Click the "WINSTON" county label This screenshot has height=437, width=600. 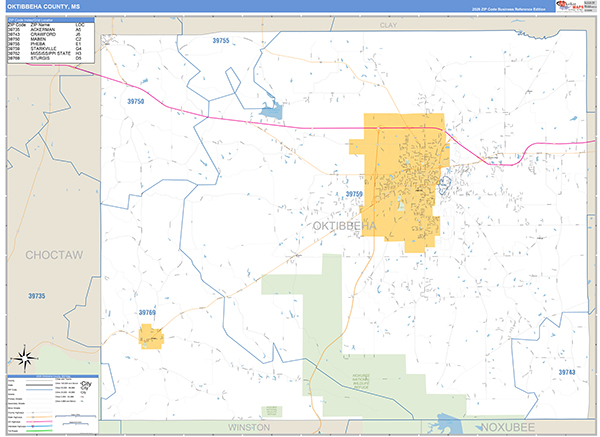click(x=249, y=427)
